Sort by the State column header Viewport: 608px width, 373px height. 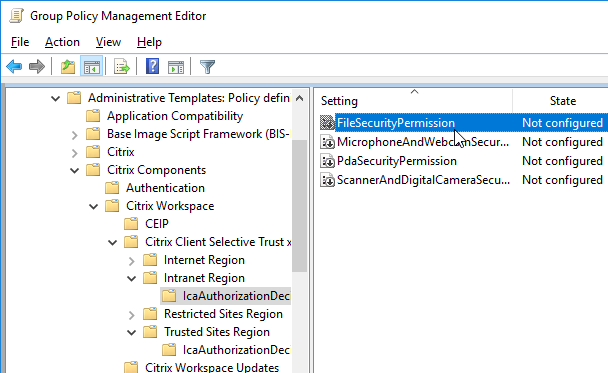(563, 101)
